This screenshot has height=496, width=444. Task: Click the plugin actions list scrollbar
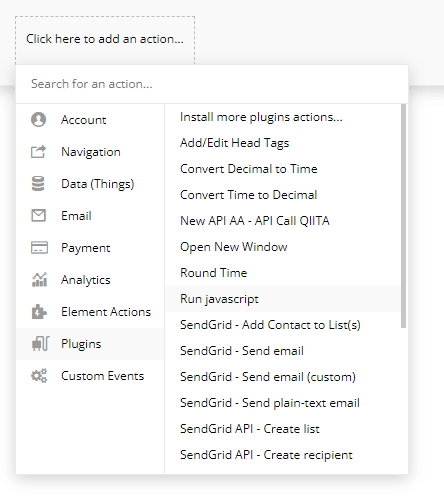pyautogui.click(x=403, y=216)
